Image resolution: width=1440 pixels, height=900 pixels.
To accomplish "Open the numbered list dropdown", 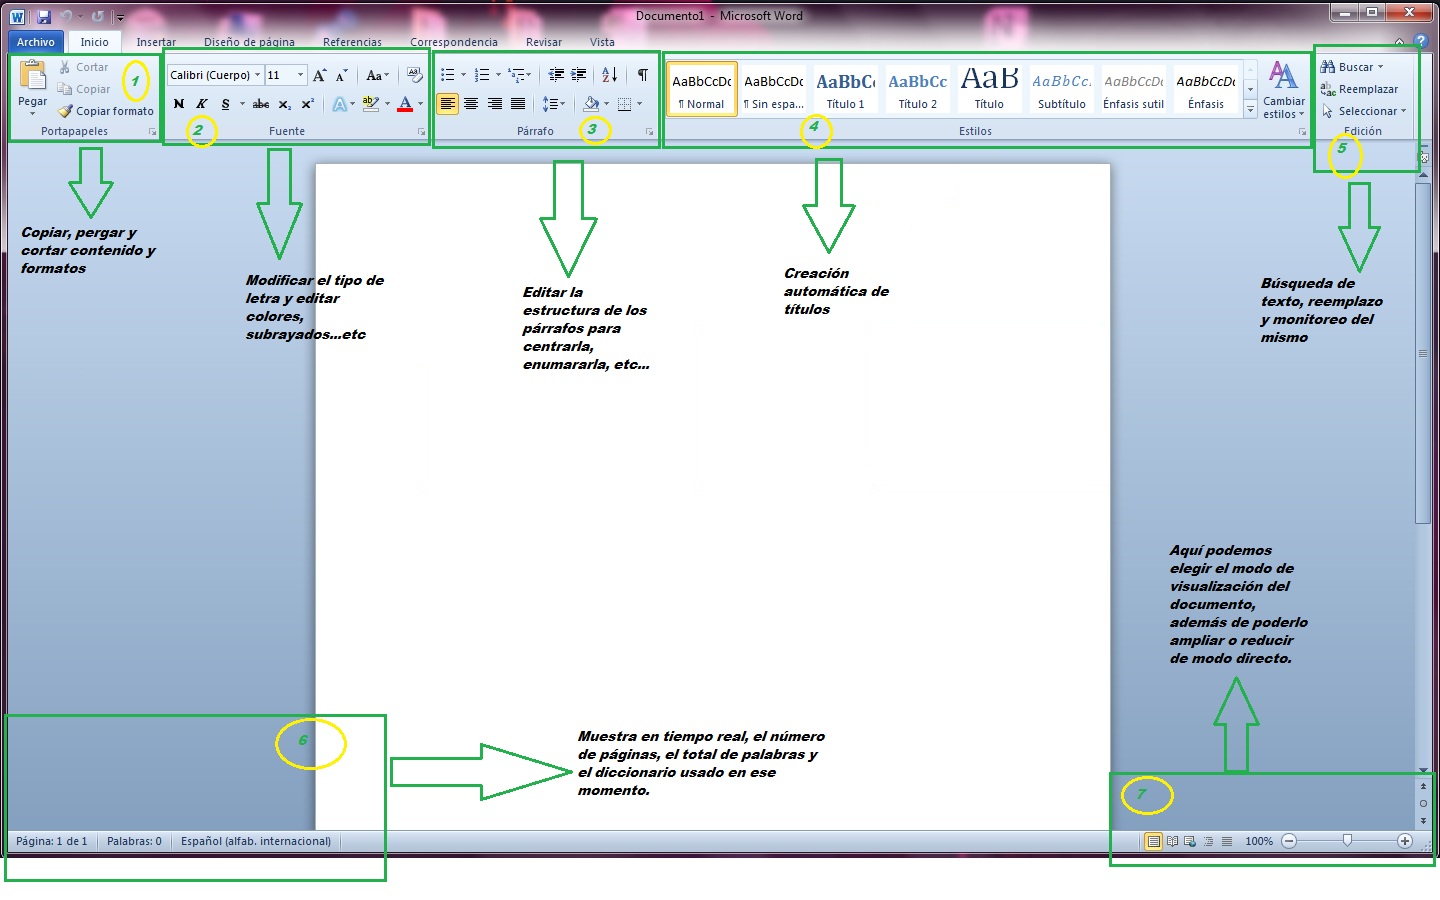I will (x=498, y=75).
